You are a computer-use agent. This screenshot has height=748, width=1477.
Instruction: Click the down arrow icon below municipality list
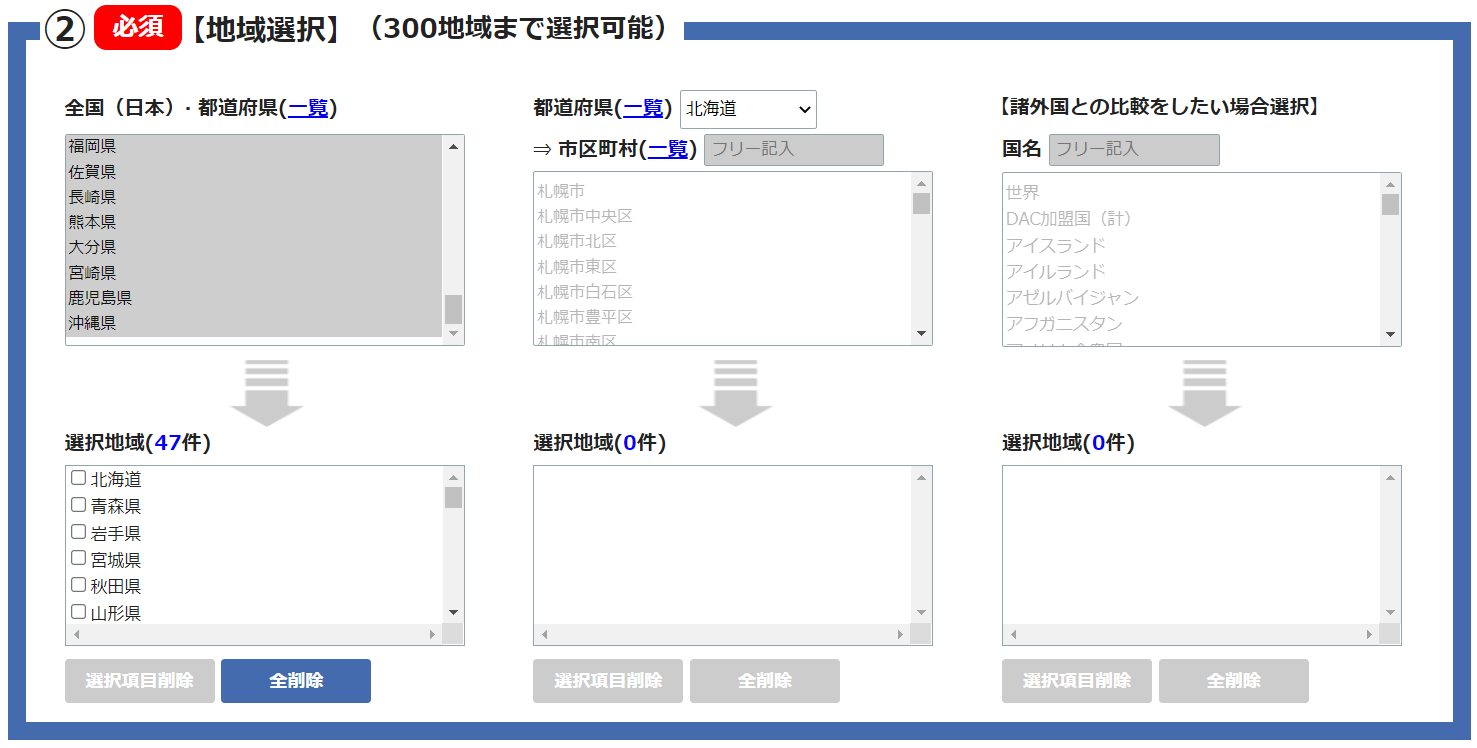pyautogui.click(x=735, y=392)
